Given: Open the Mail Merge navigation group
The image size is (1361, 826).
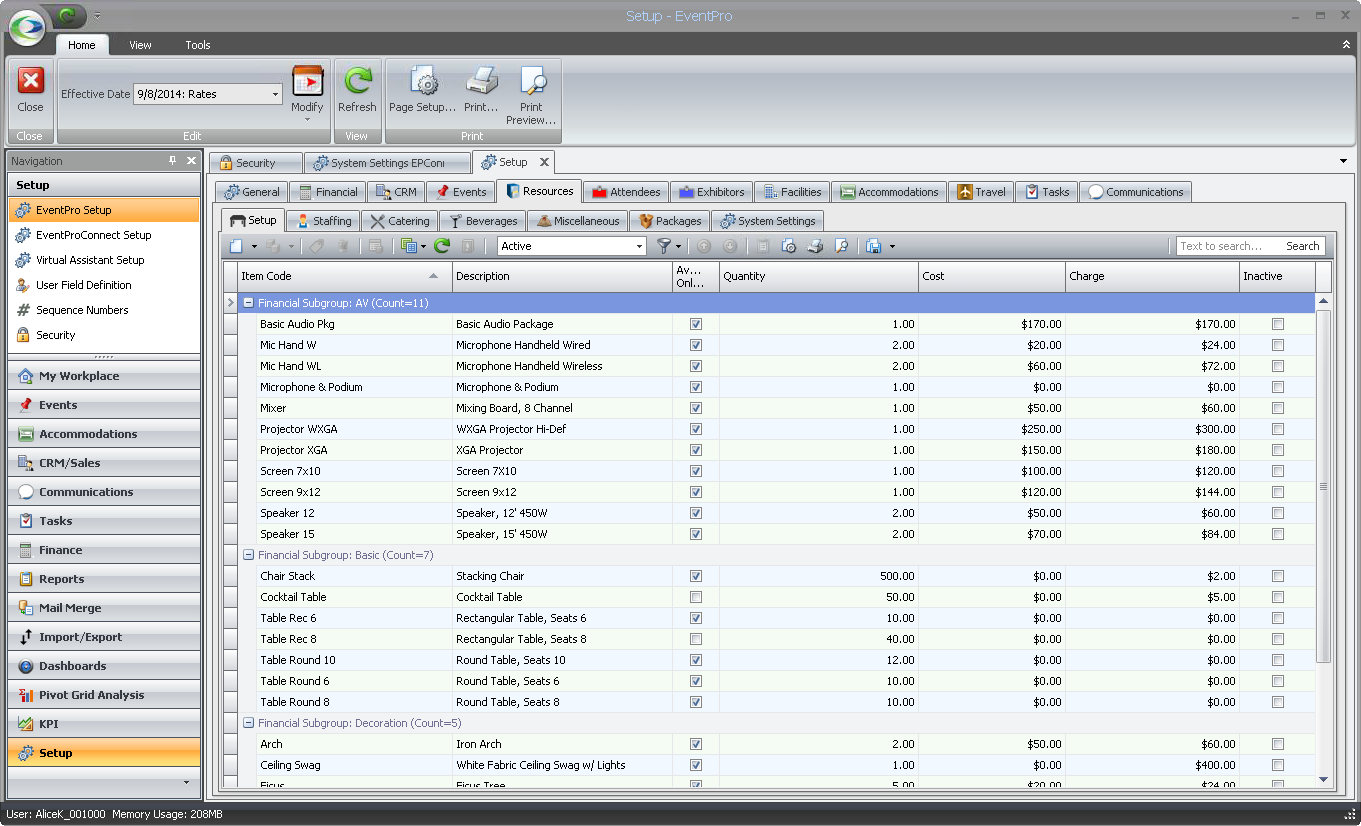Looking at the screenshot, I should coord(104,608).
